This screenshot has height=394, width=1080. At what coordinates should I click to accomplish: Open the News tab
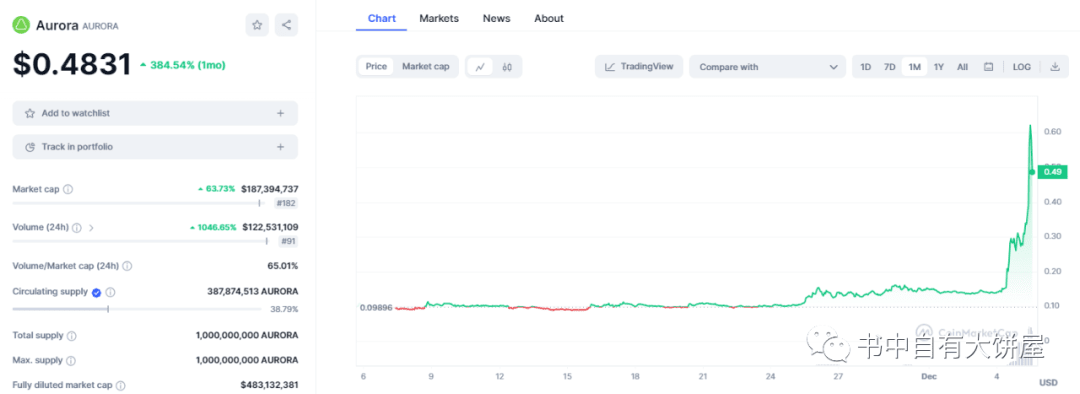click(x=497, y=19)
